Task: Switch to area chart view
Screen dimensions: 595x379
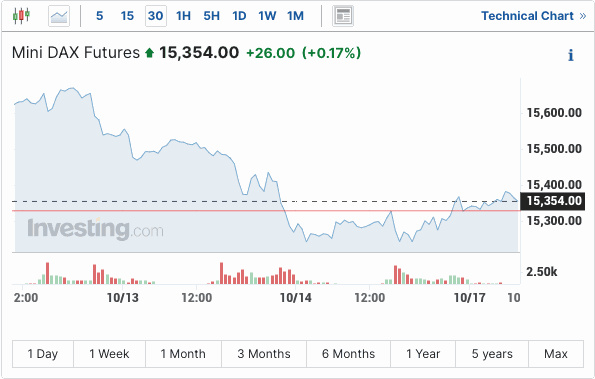Action: pos(59,16)
